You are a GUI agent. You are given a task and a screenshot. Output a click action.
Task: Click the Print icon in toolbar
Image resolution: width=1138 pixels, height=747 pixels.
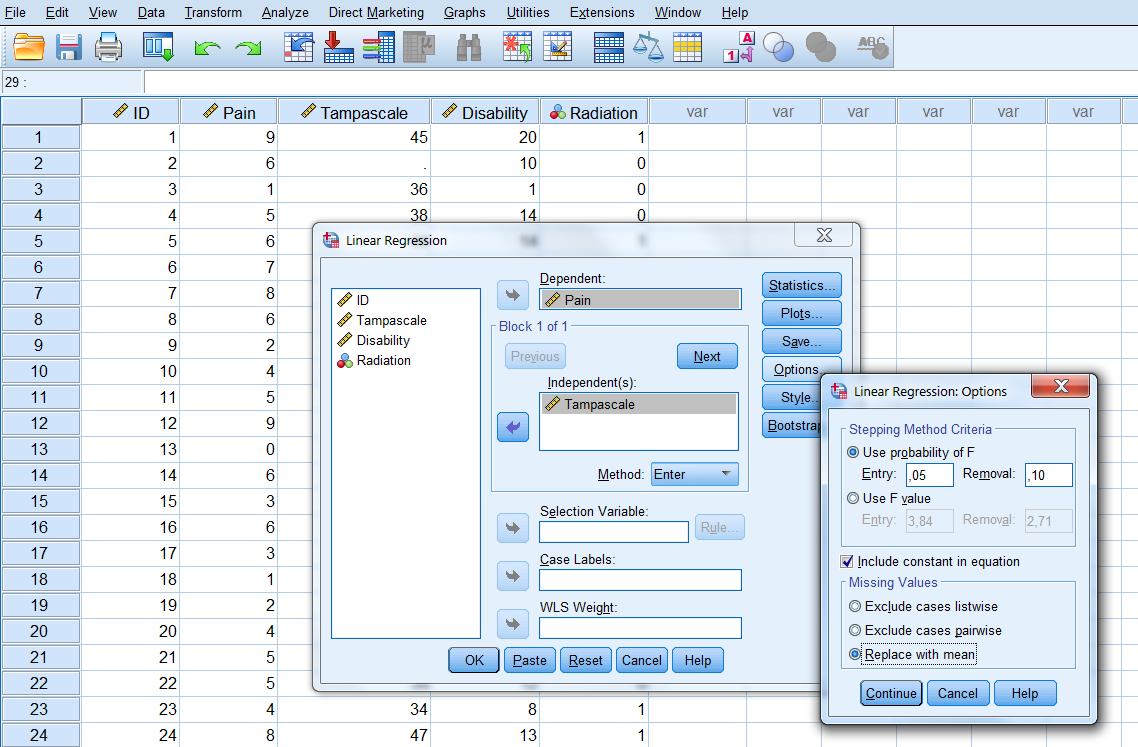pos(108,47)
